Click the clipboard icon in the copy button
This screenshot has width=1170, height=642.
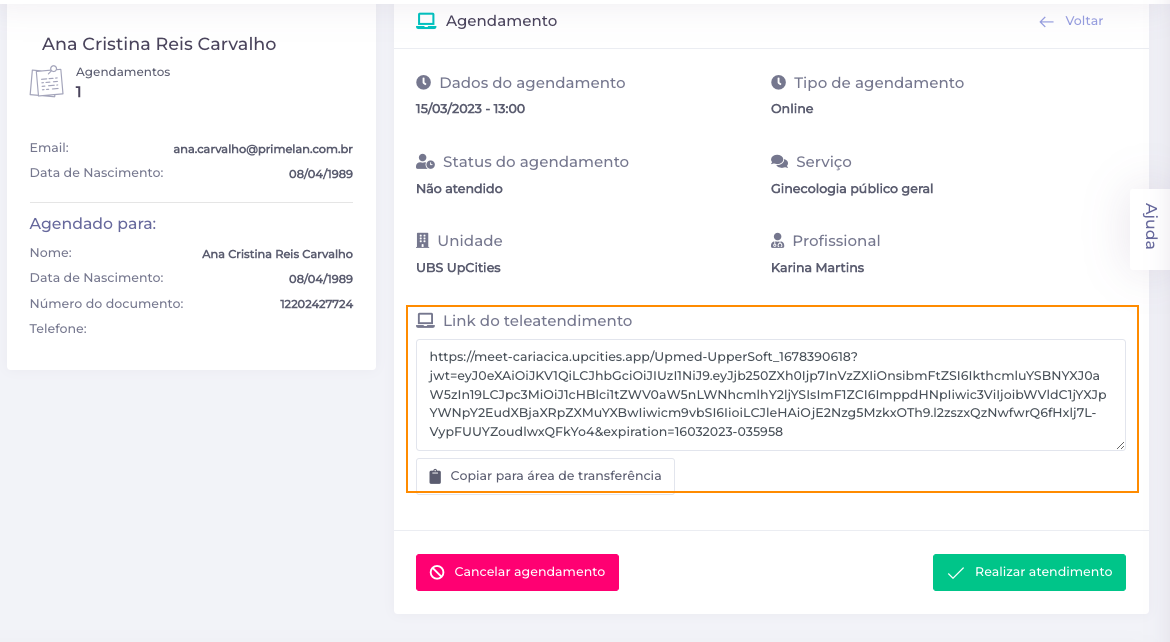point(435,476)
